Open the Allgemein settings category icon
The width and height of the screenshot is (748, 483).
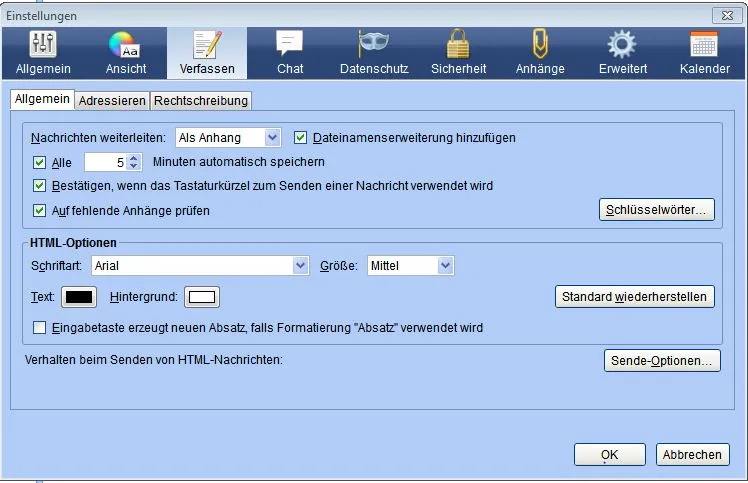(x=43, y=53)
